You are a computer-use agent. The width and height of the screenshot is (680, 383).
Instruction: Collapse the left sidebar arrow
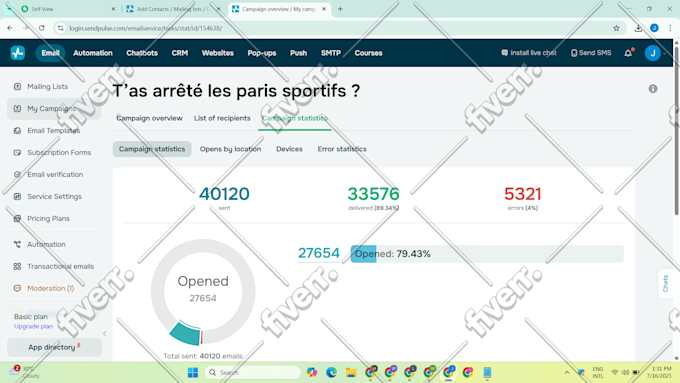click(x=105, y=334)
